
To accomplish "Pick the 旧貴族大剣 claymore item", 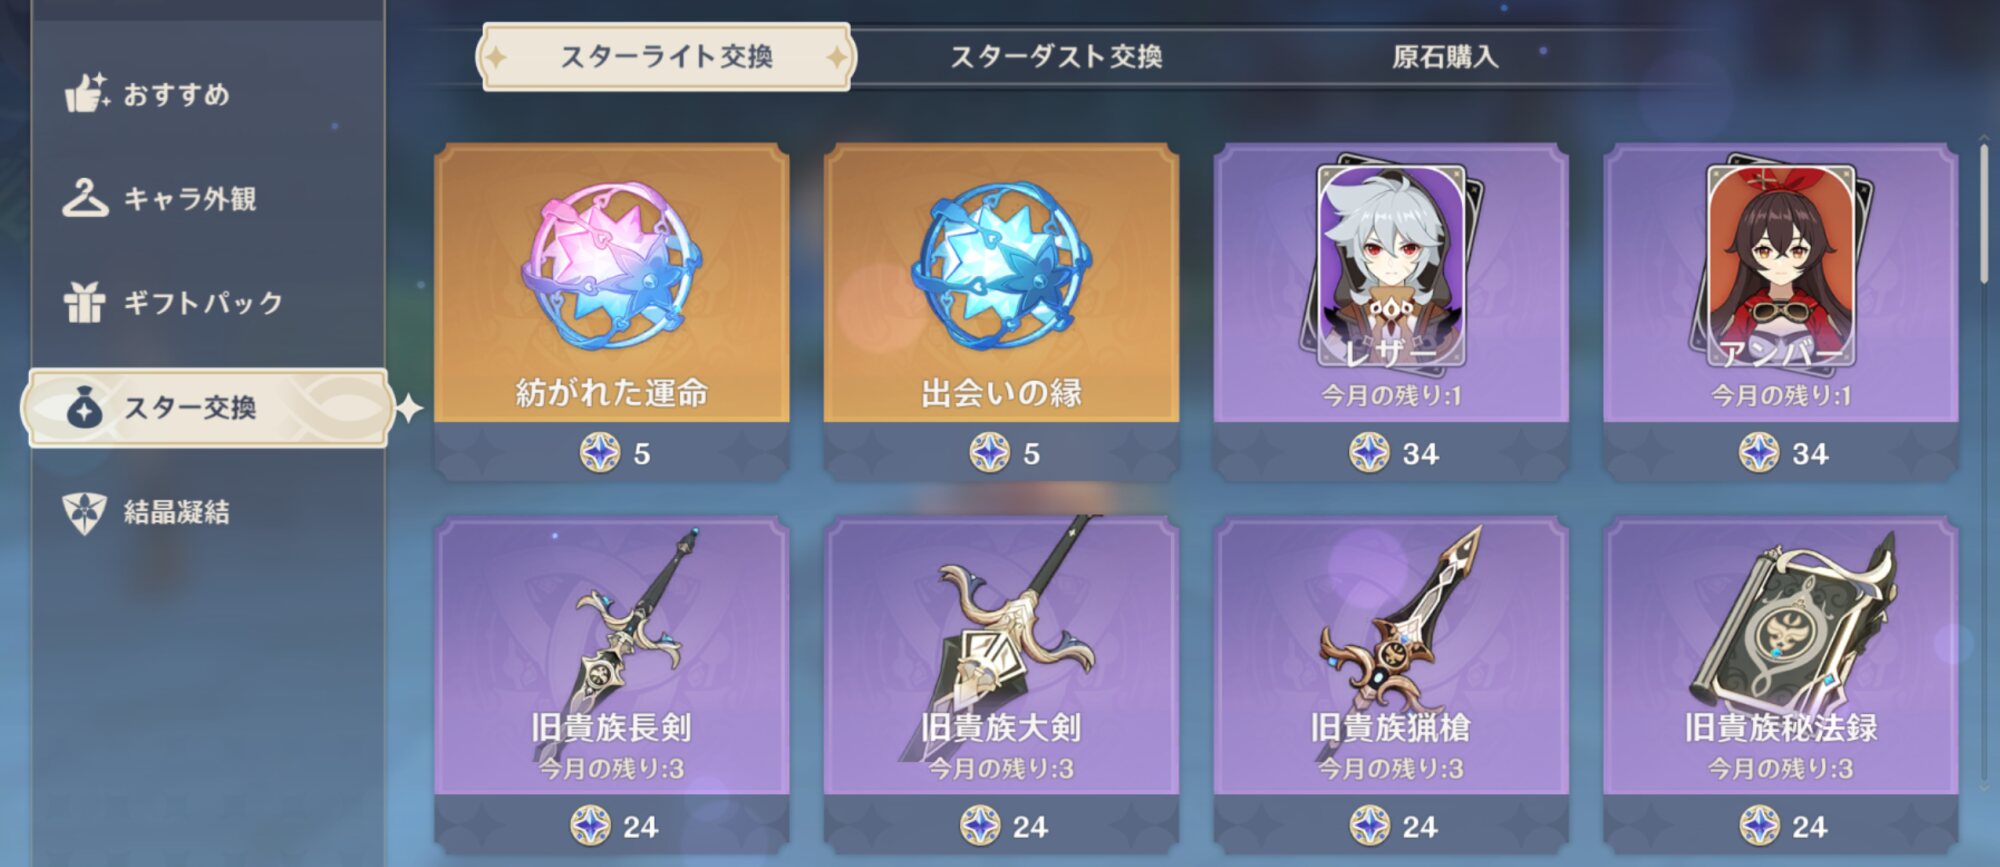I will [x=1001, y=685].
